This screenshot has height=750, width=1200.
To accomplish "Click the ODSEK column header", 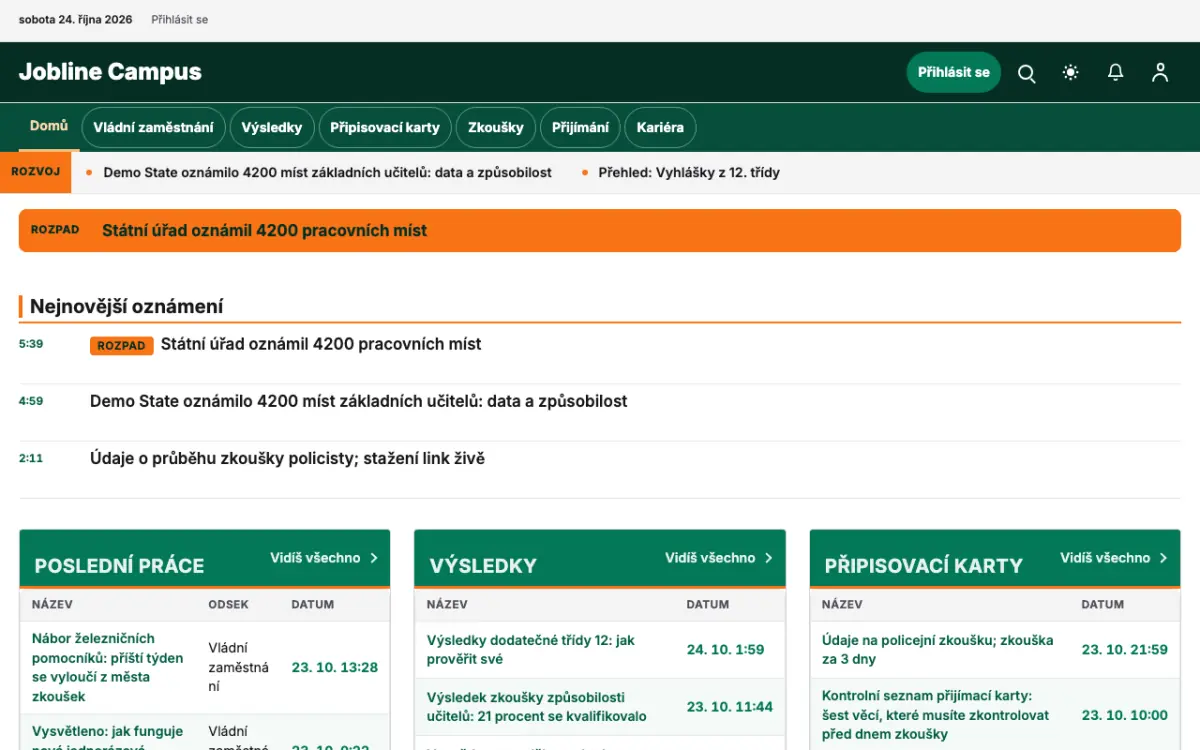I will 229,605.
